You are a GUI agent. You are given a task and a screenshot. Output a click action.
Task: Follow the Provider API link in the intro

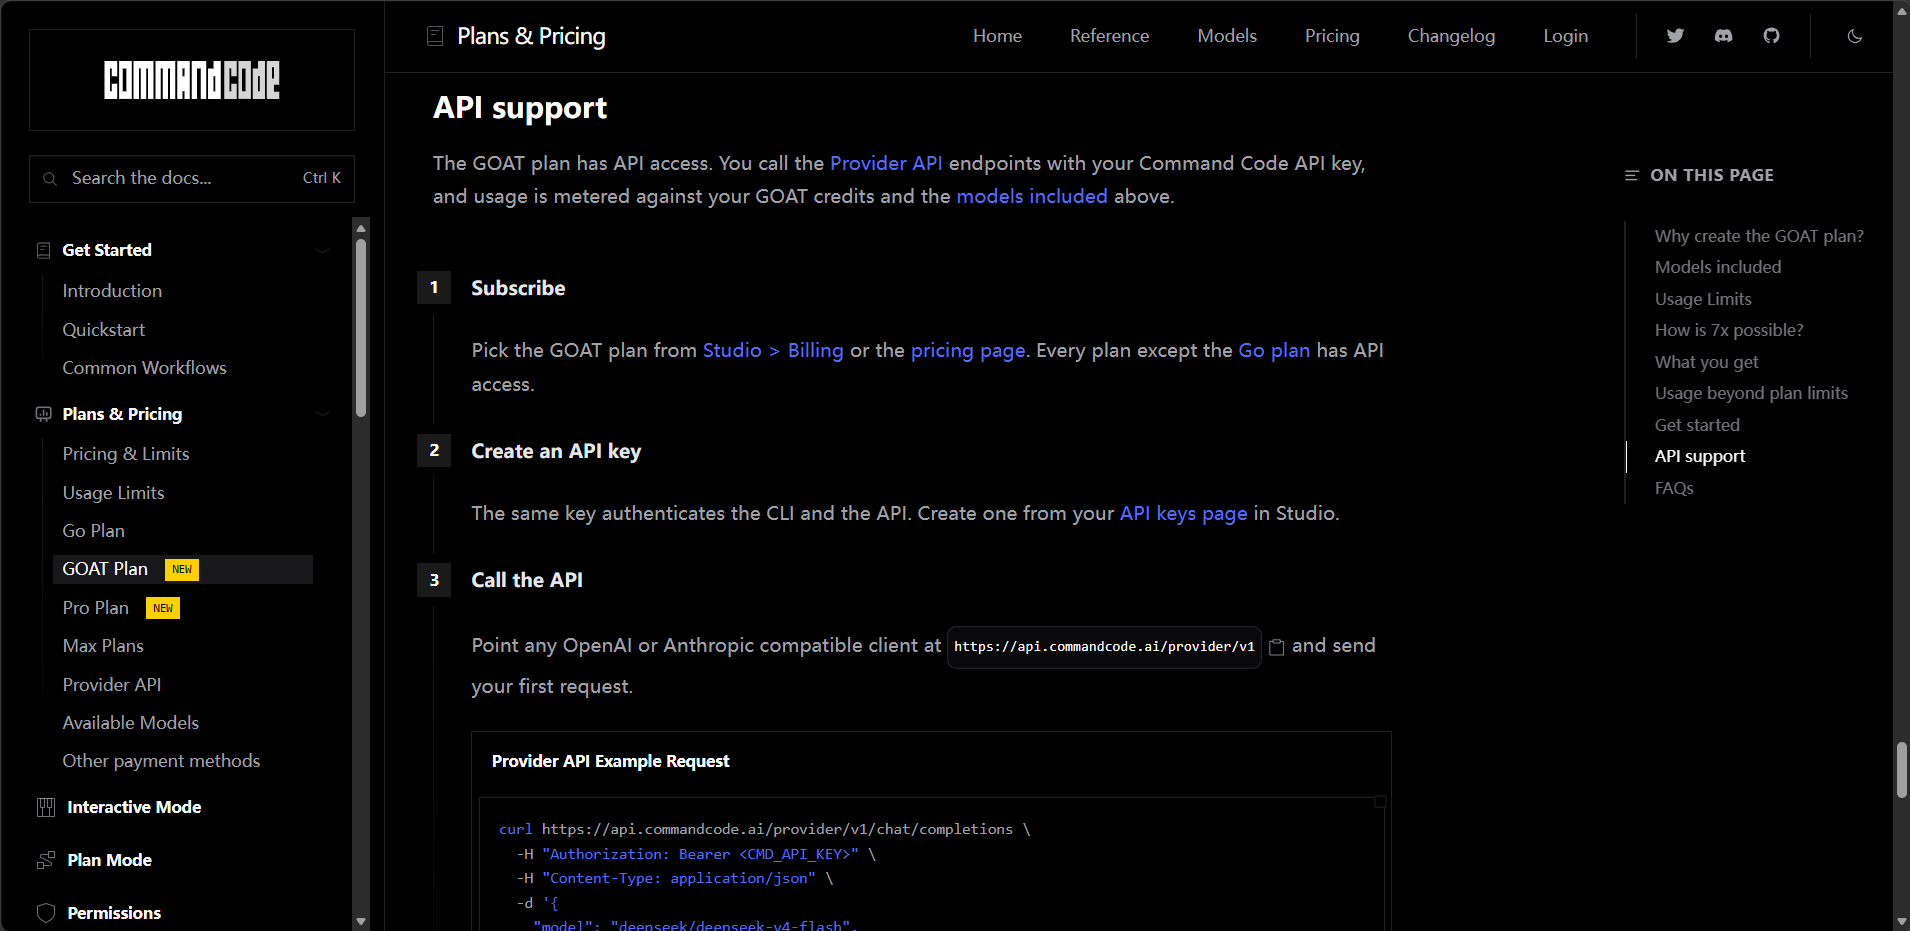click(x=886, y=163)
